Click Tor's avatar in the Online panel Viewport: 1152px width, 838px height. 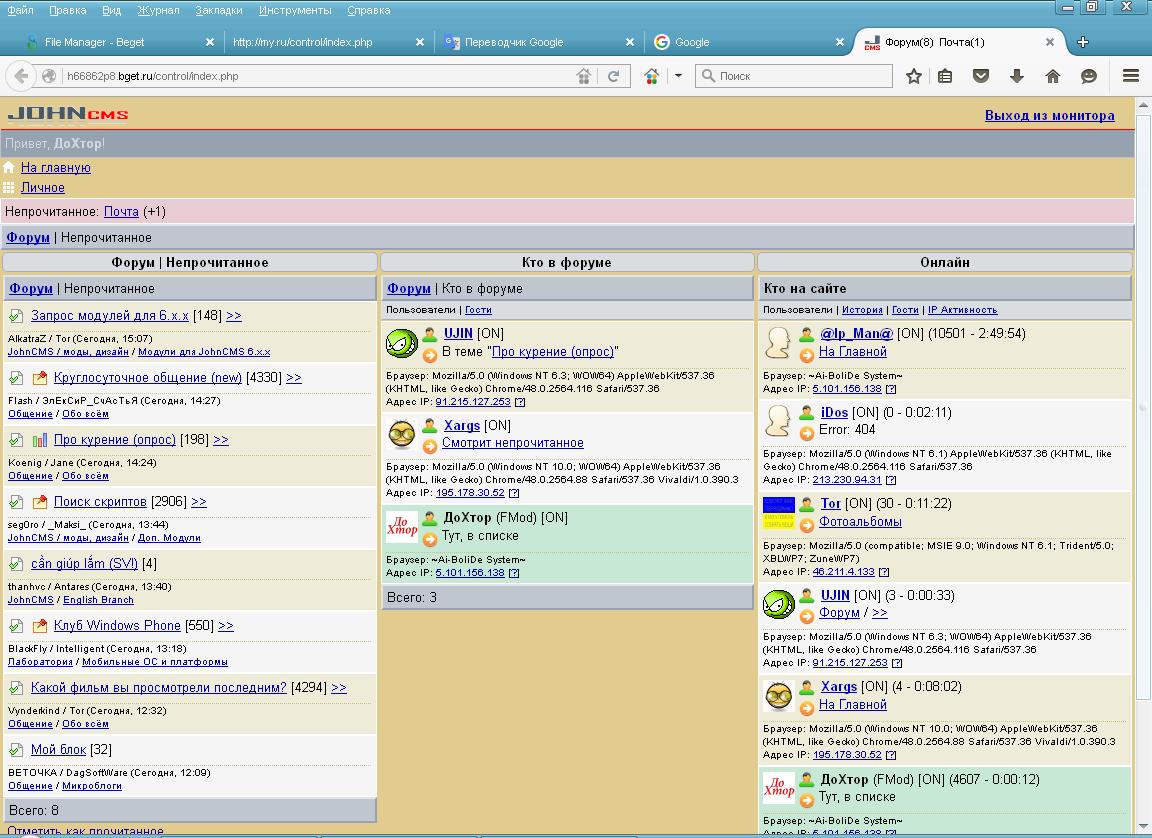778,512
